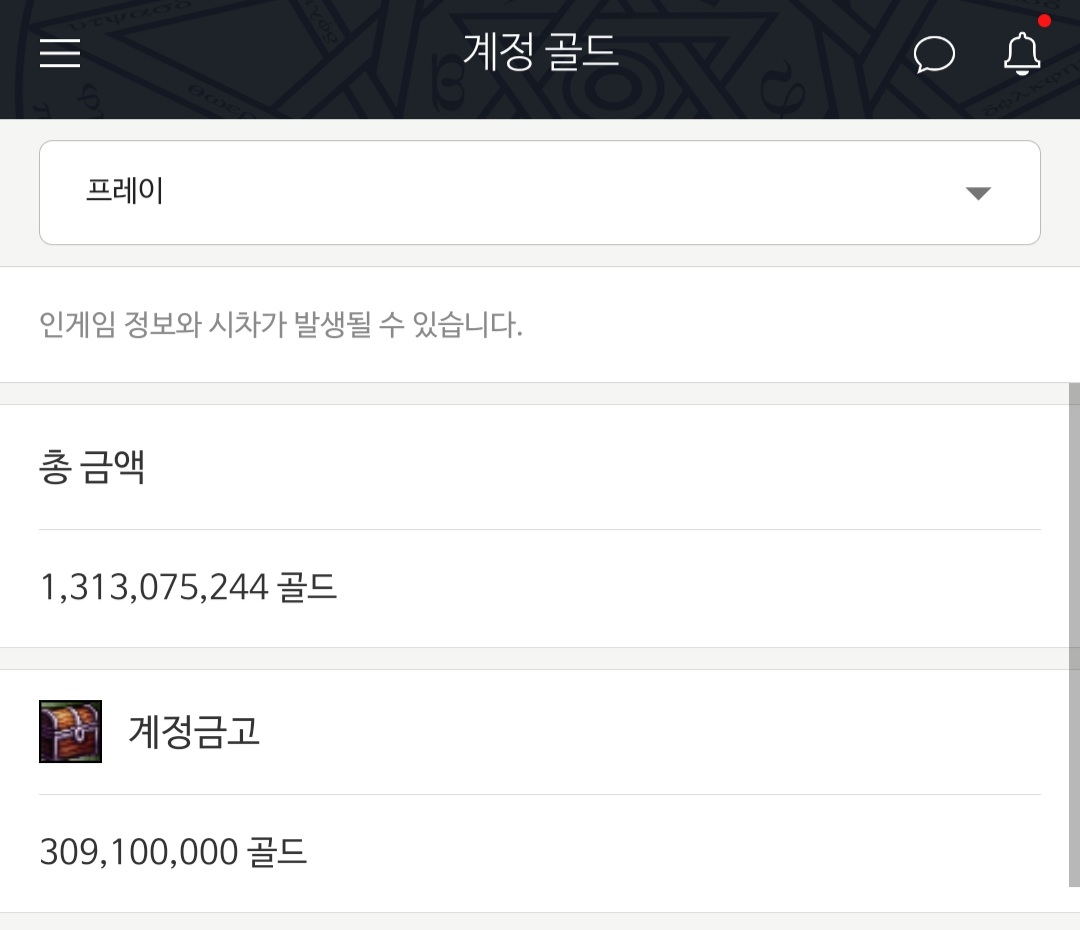This screenshot has height=930, width=1080.
Task: Click the 계정금고 treasure chest icon
Action: (x=70, y=731)
